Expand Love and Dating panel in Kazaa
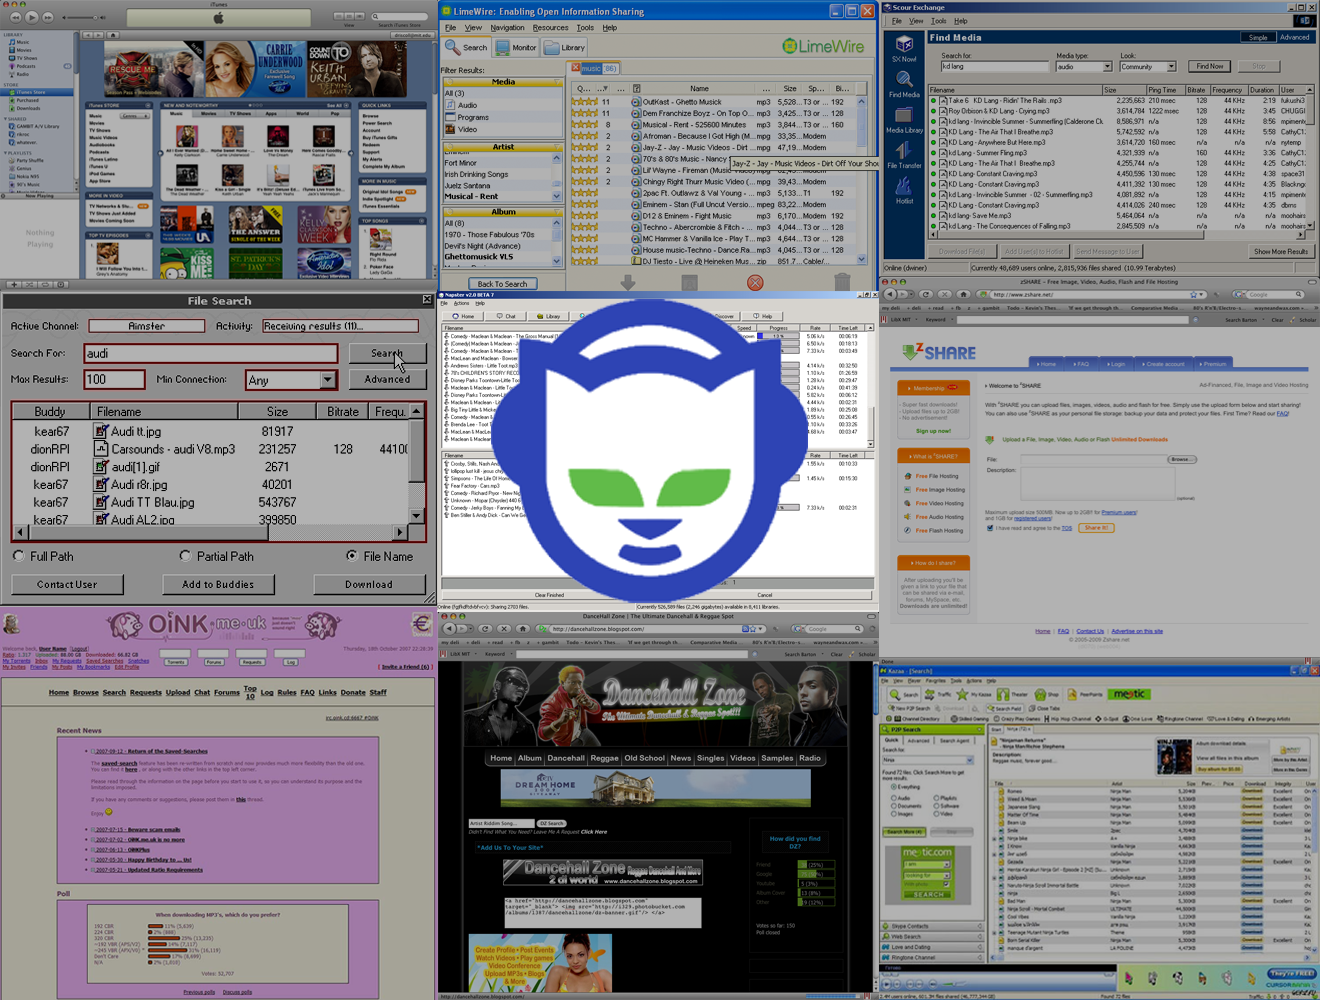This screenshot has width=1320, height=1000. (930, 947)
